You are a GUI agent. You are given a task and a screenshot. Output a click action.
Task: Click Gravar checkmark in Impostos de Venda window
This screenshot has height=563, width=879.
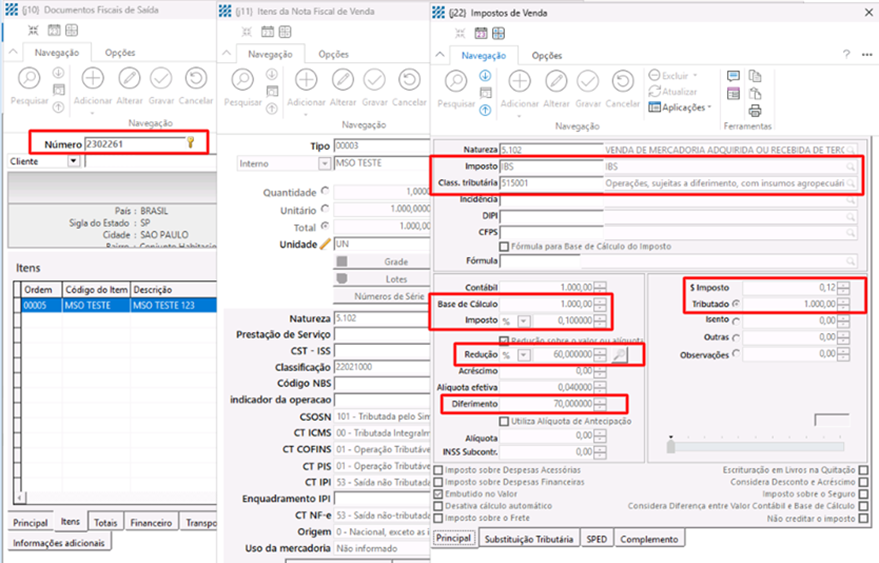click(x=588, y=82)
